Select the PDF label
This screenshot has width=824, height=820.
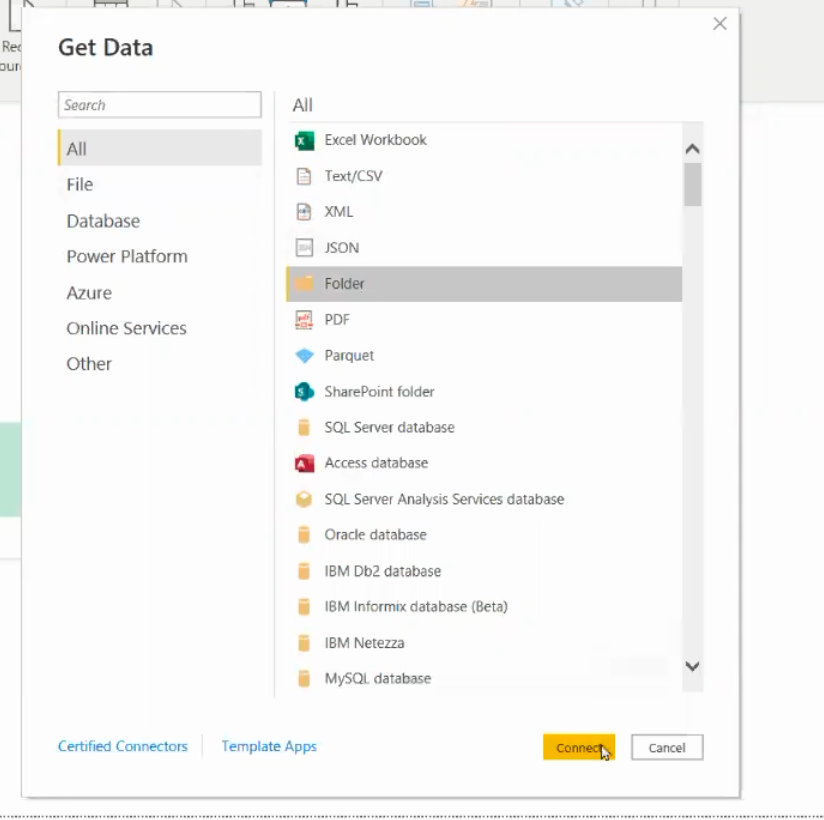pyautogui.click(x=337, y=320)
